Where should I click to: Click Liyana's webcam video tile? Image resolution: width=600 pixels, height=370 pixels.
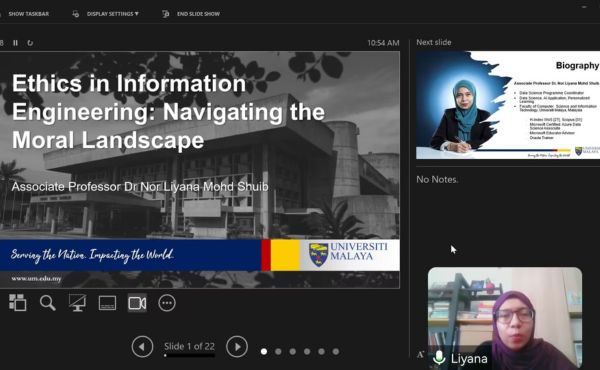pyautogui.click(x=505, y=318)
